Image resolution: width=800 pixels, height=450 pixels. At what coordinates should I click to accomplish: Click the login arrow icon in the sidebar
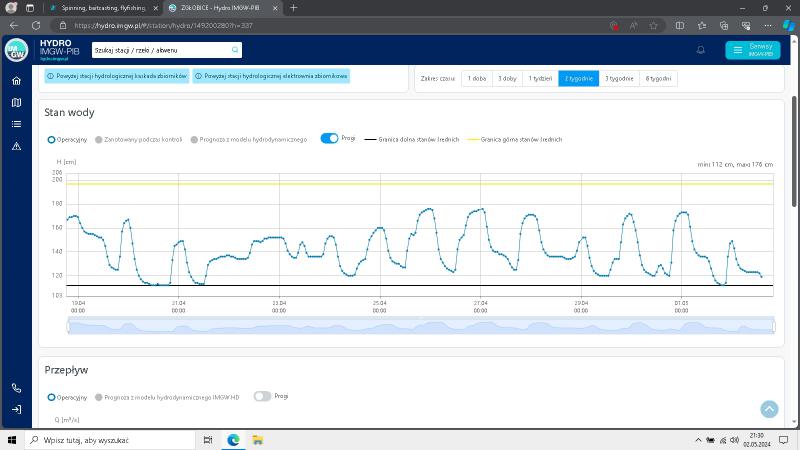tap(16, 410)
